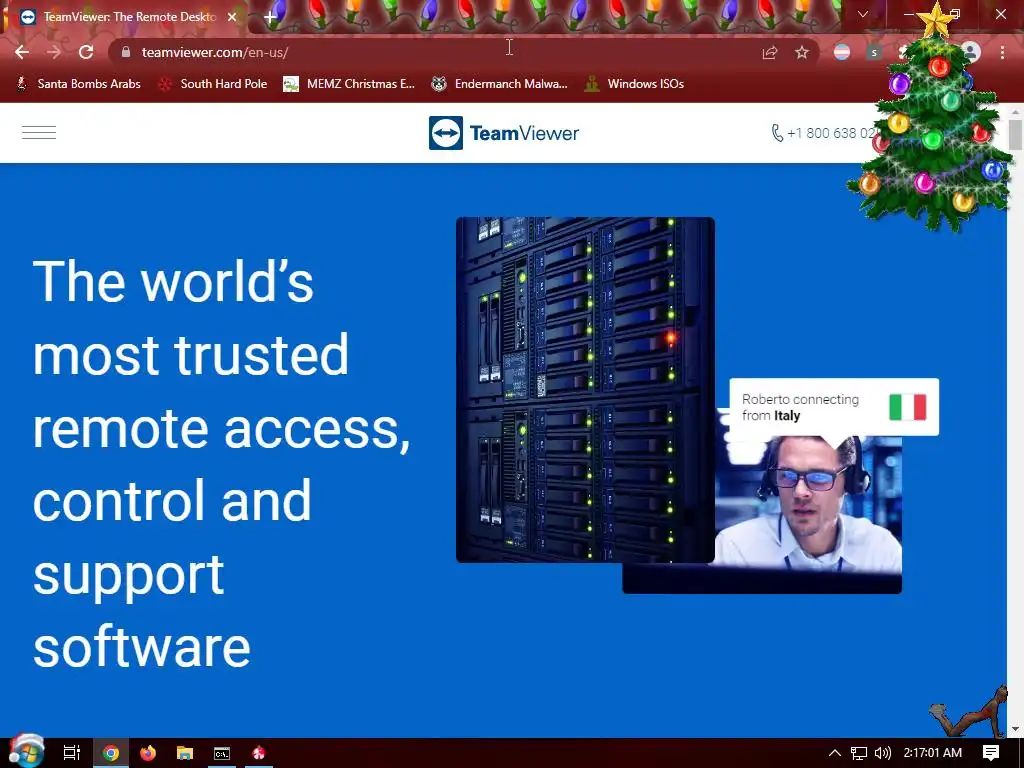Click the network tray icon
This screenshot has height=768, width=1024.
tap(859, 753)
